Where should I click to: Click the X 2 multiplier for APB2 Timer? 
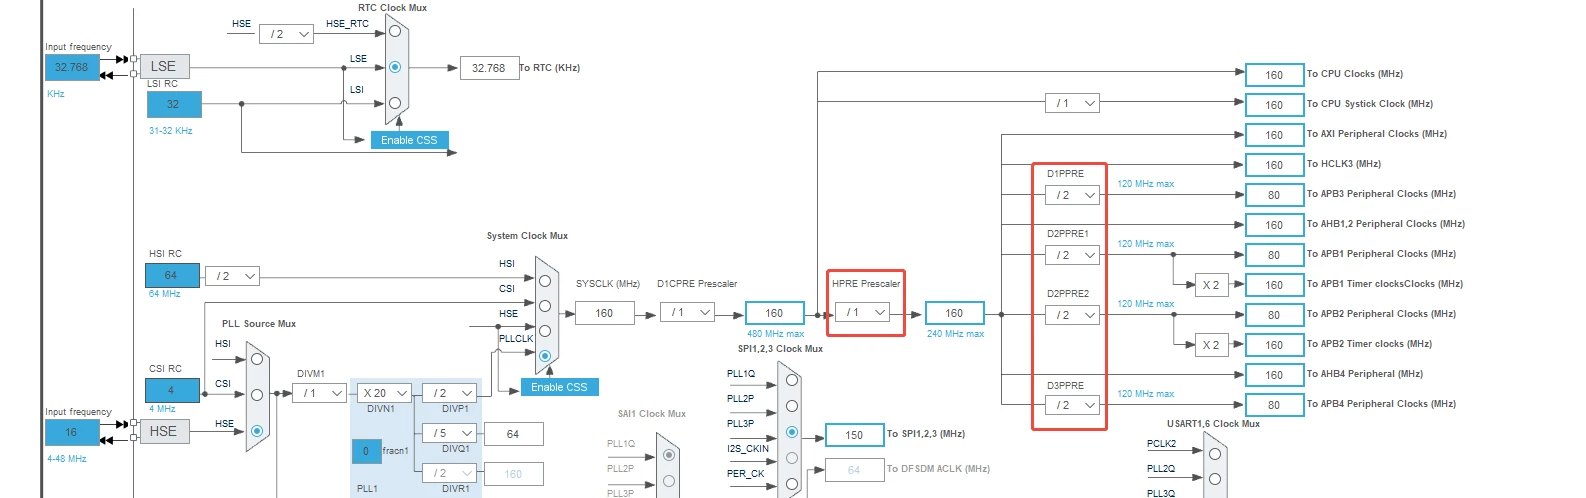point(1211,345)
